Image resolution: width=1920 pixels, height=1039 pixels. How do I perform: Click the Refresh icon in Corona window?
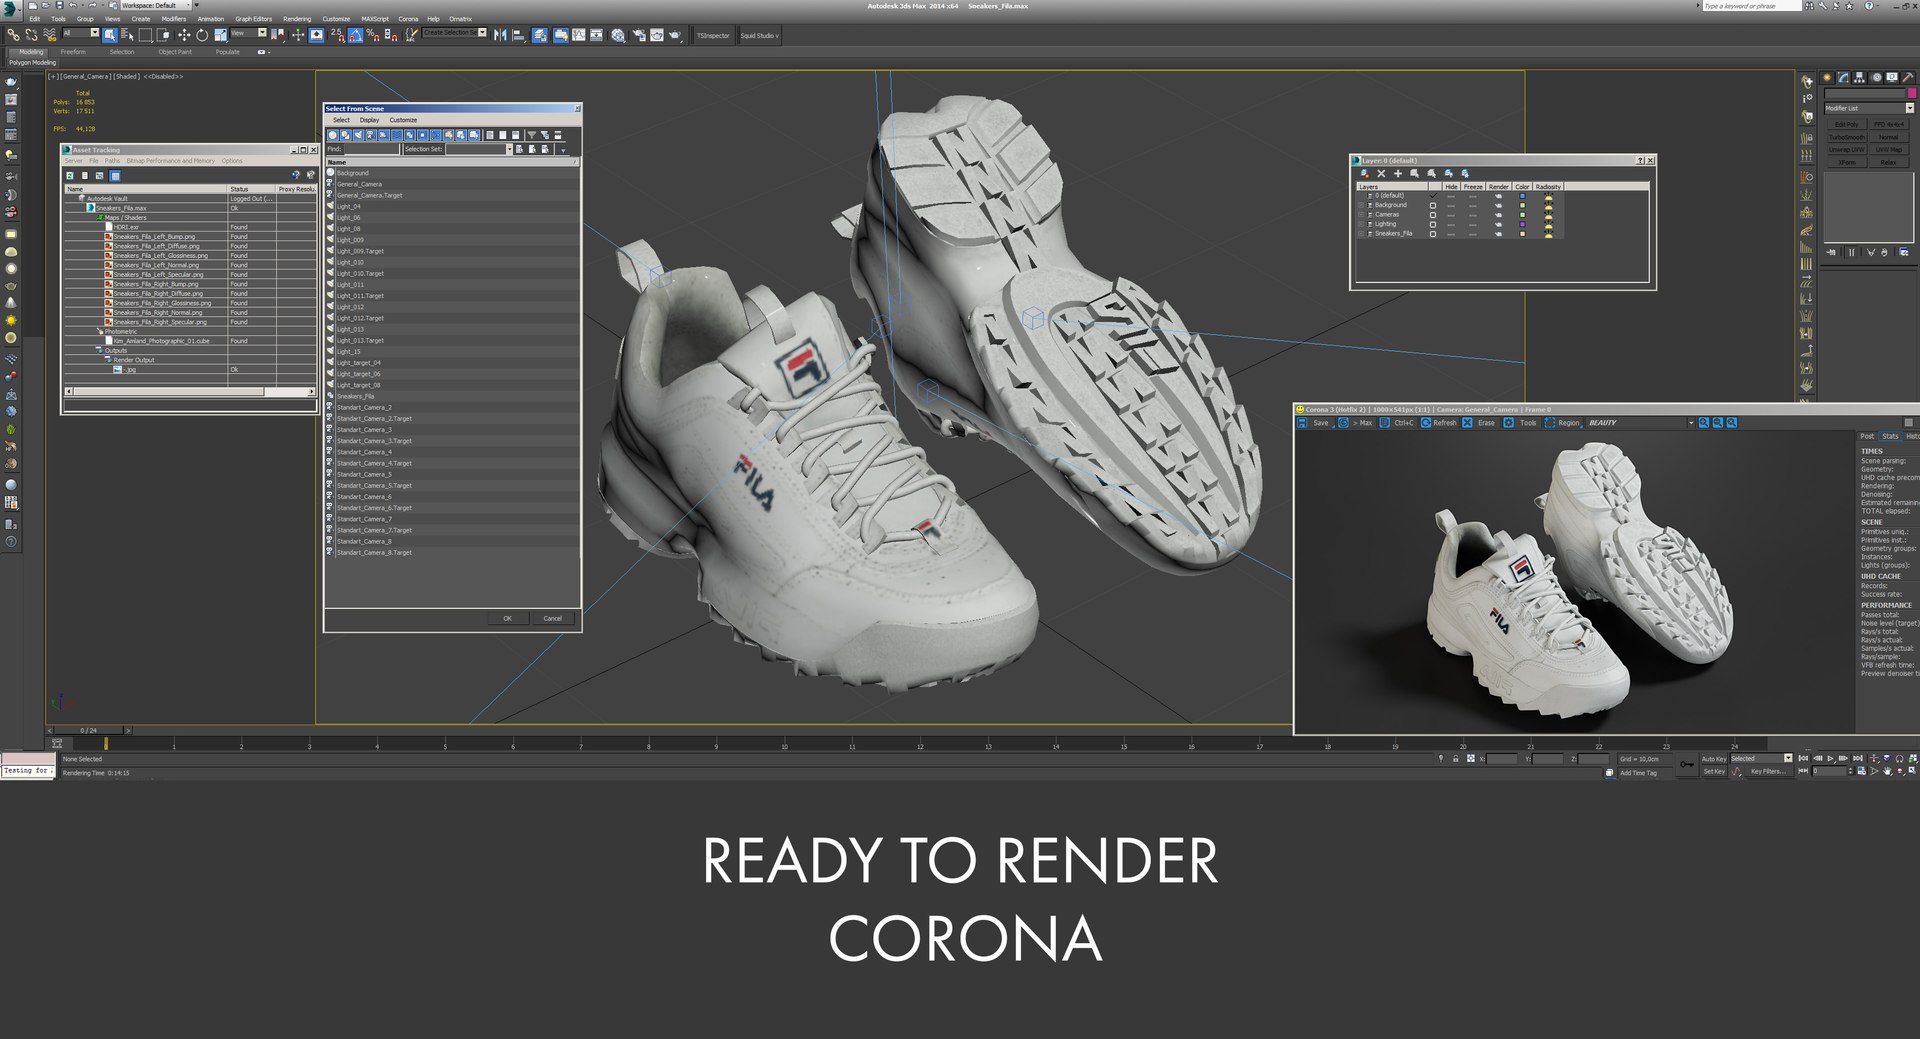pyautogui.click(x=1426, y=423)
